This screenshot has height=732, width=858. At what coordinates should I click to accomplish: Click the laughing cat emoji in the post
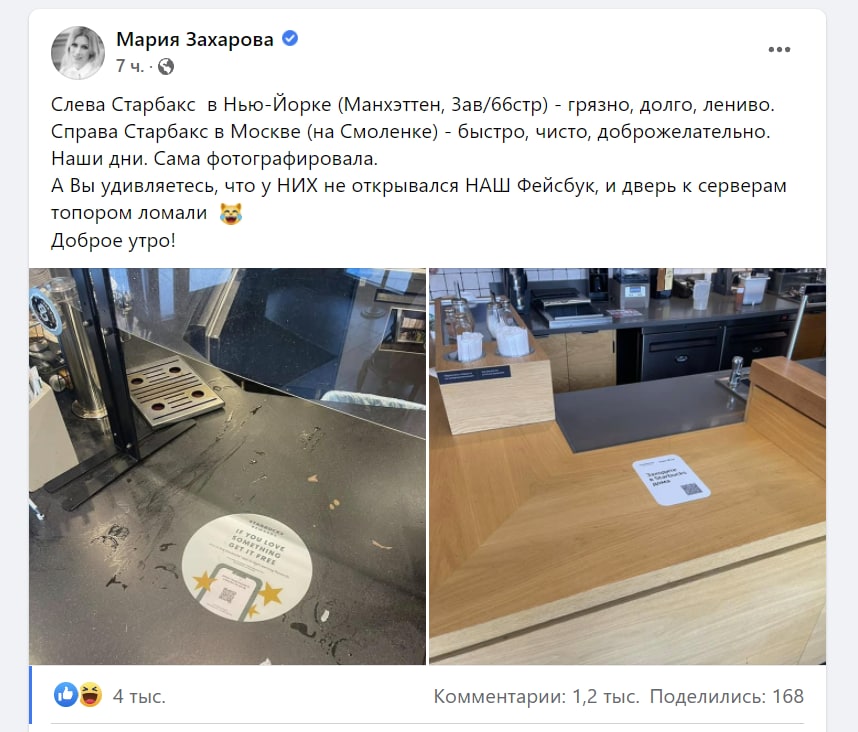coord(231,213)
